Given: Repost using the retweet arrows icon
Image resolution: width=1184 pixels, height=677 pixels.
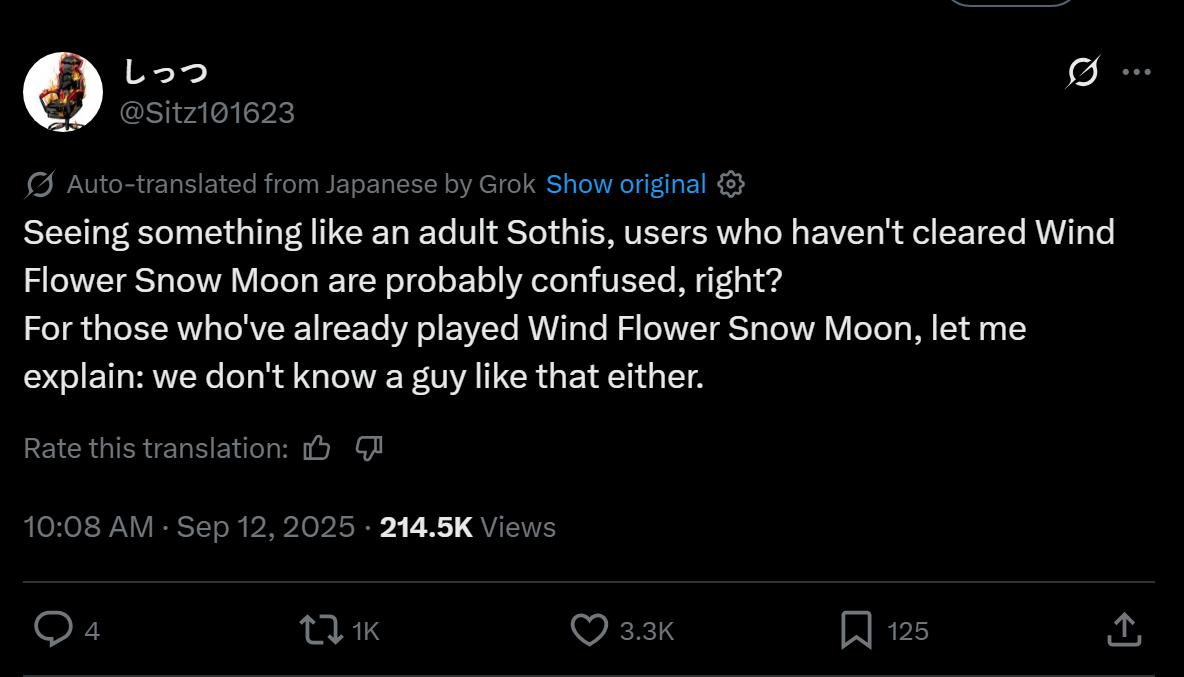Looking at the screenshot, I should point(320,630).
